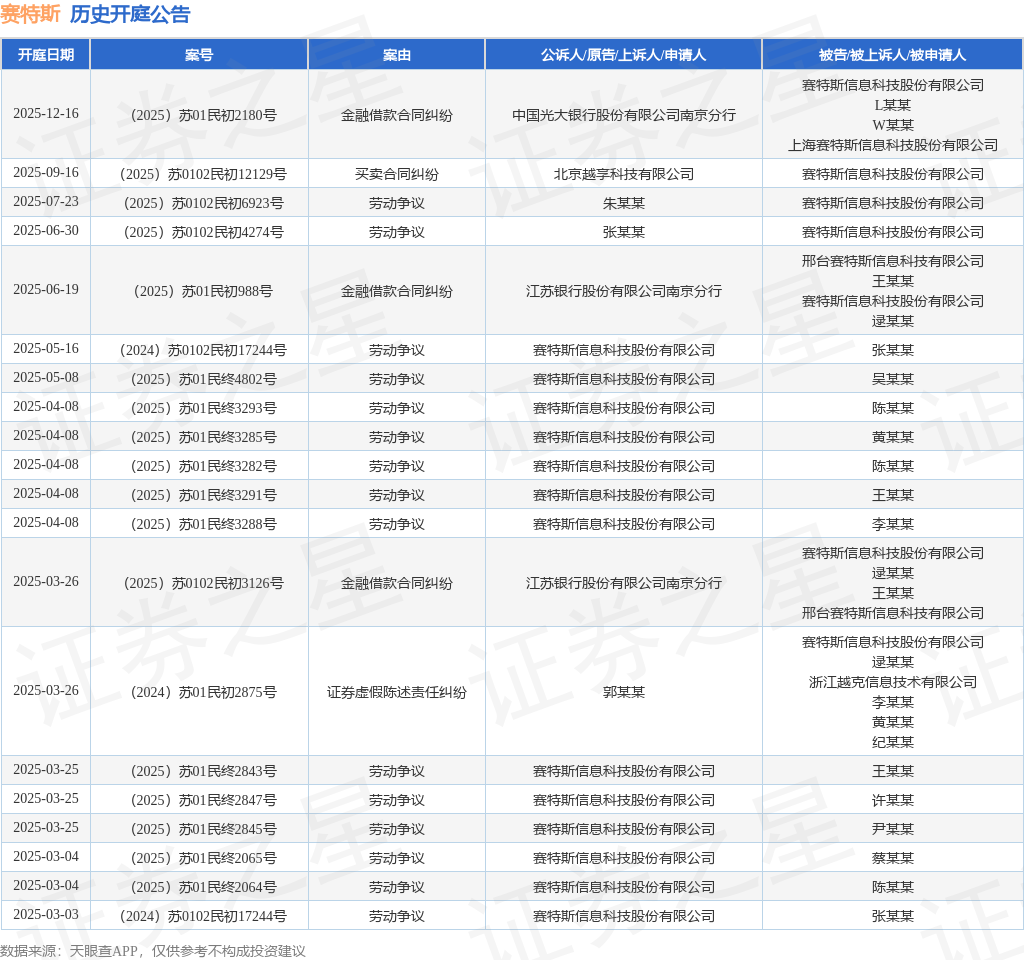Click defendant 纪某某
This screenshot has width=1024, height=960.
pos(893,742)
